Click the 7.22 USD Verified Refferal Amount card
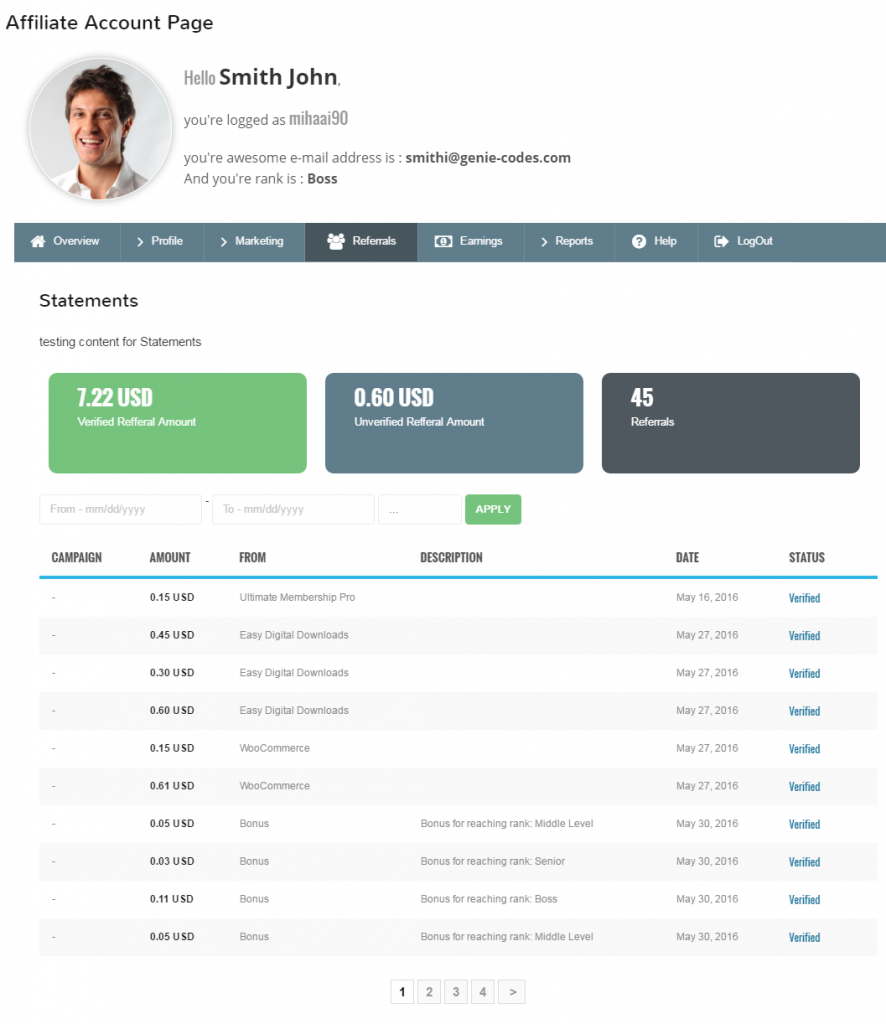886x1024 pixels. point(178,423)
